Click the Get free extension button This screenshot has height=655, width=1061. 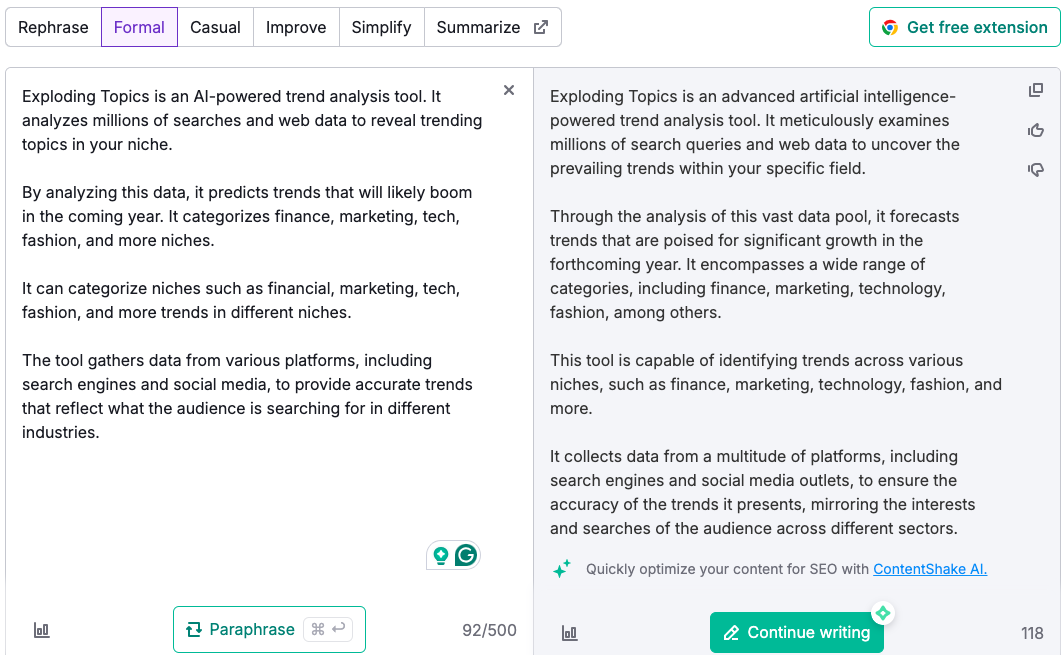pyautogui.click(x=963, y=27)
